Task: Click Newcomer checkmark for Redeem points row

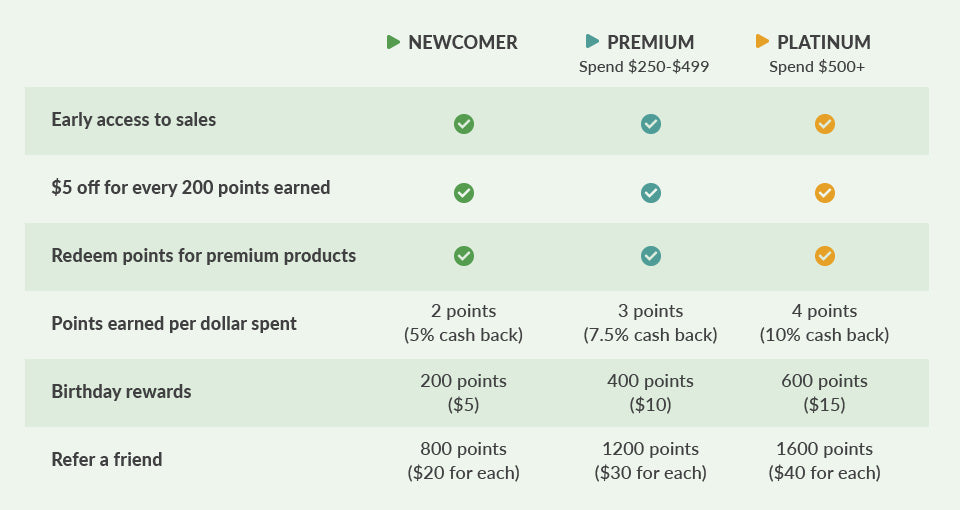Action: coord(464,256)
